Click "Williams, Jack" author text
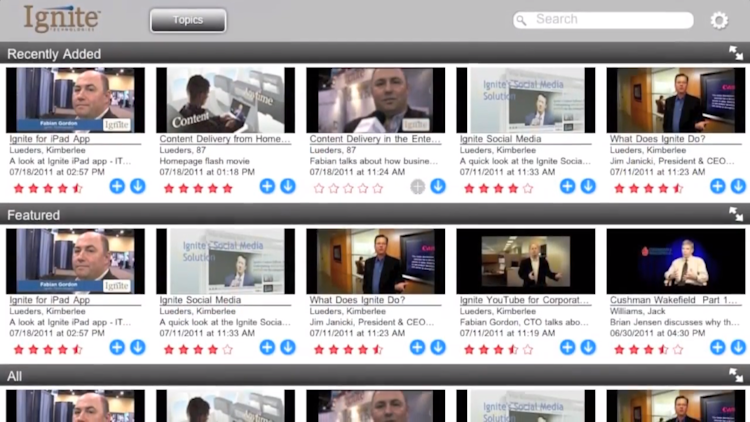 (638, 311)
